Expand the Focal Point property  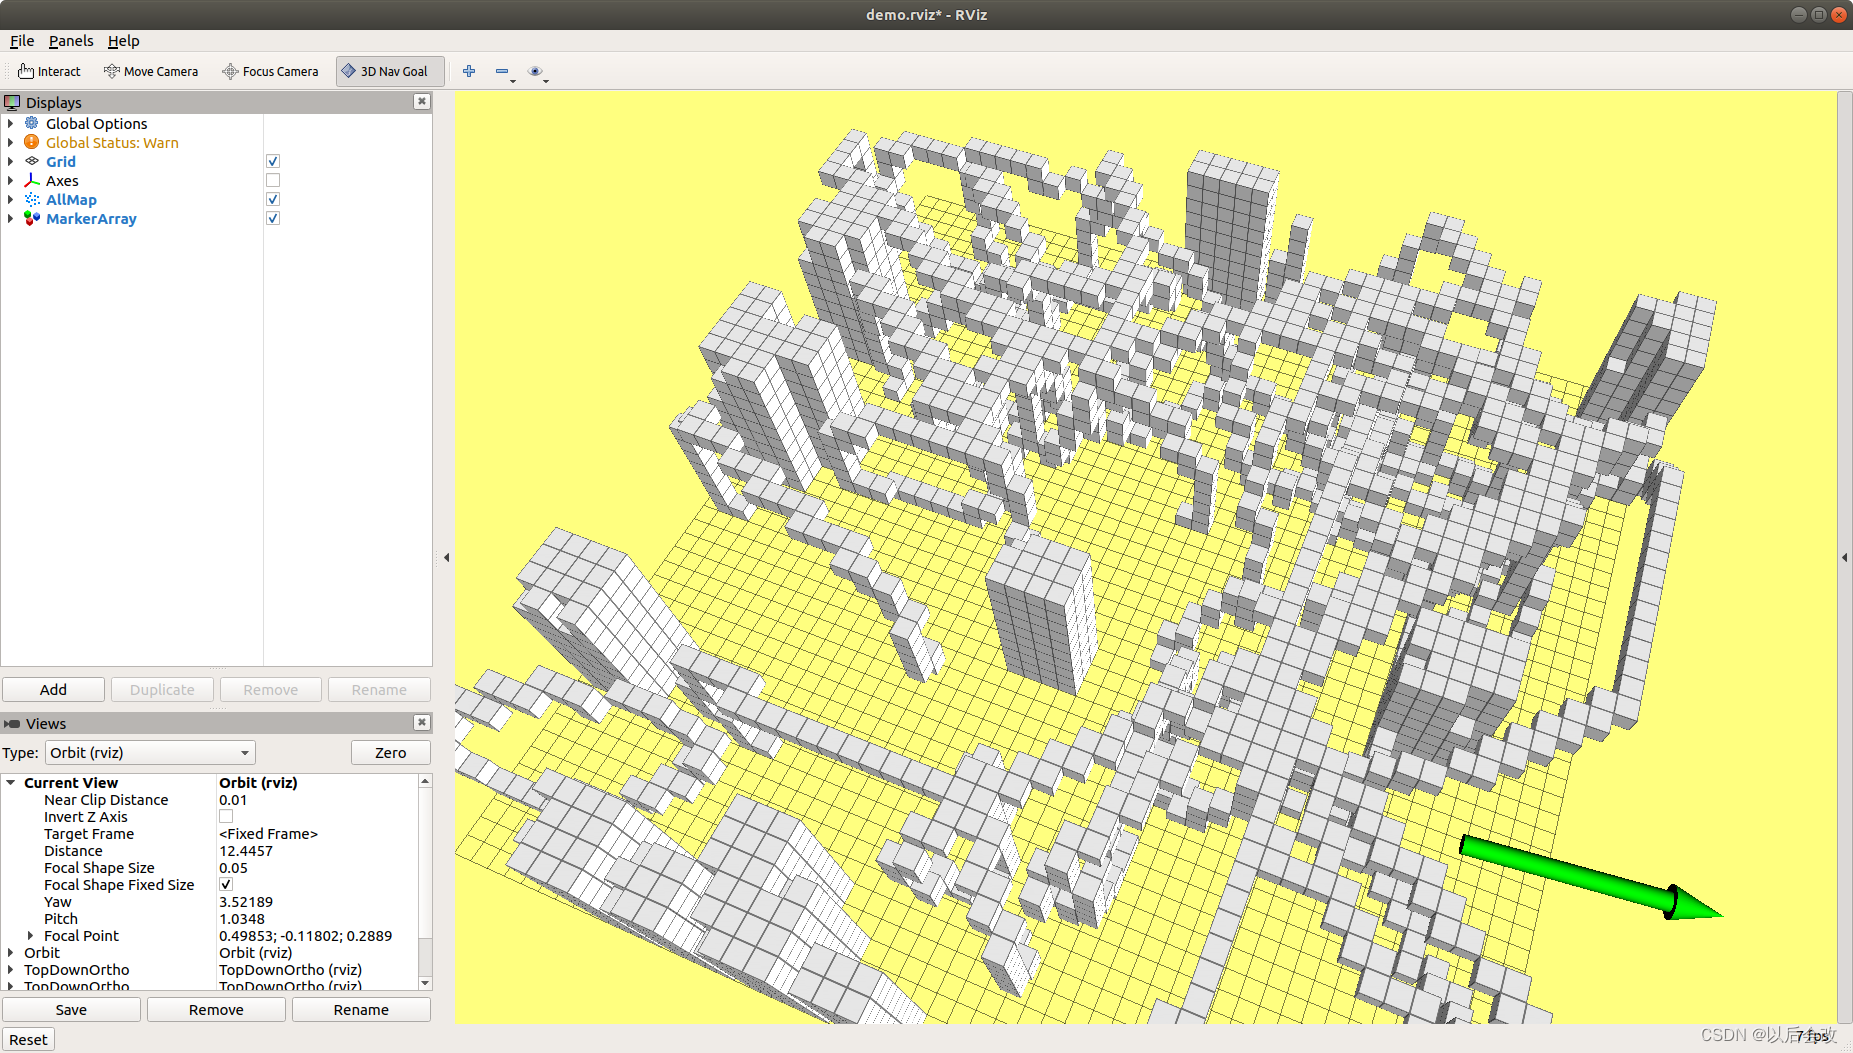(x=31, y=936)
